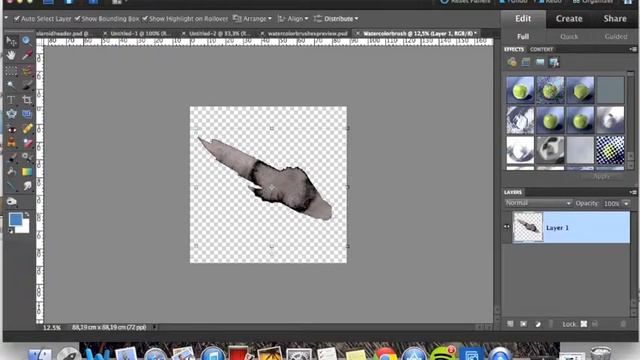Select the Blur tool
Image resolution: width=640 pixels, height=360 pixels.
tap(27, 186)
